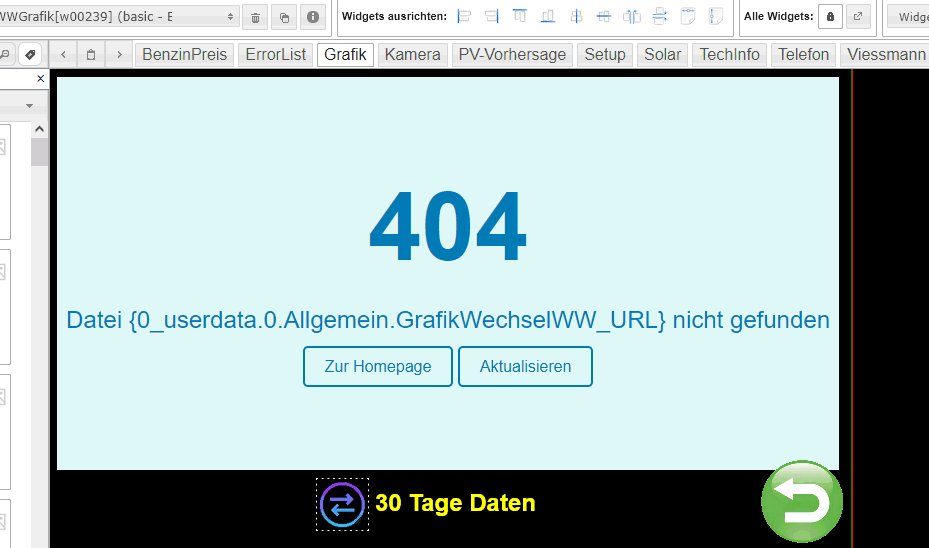Open the Solar view tab
This screenshot has width=929, height=548.
pyautogui.click(x=662, y=55)
